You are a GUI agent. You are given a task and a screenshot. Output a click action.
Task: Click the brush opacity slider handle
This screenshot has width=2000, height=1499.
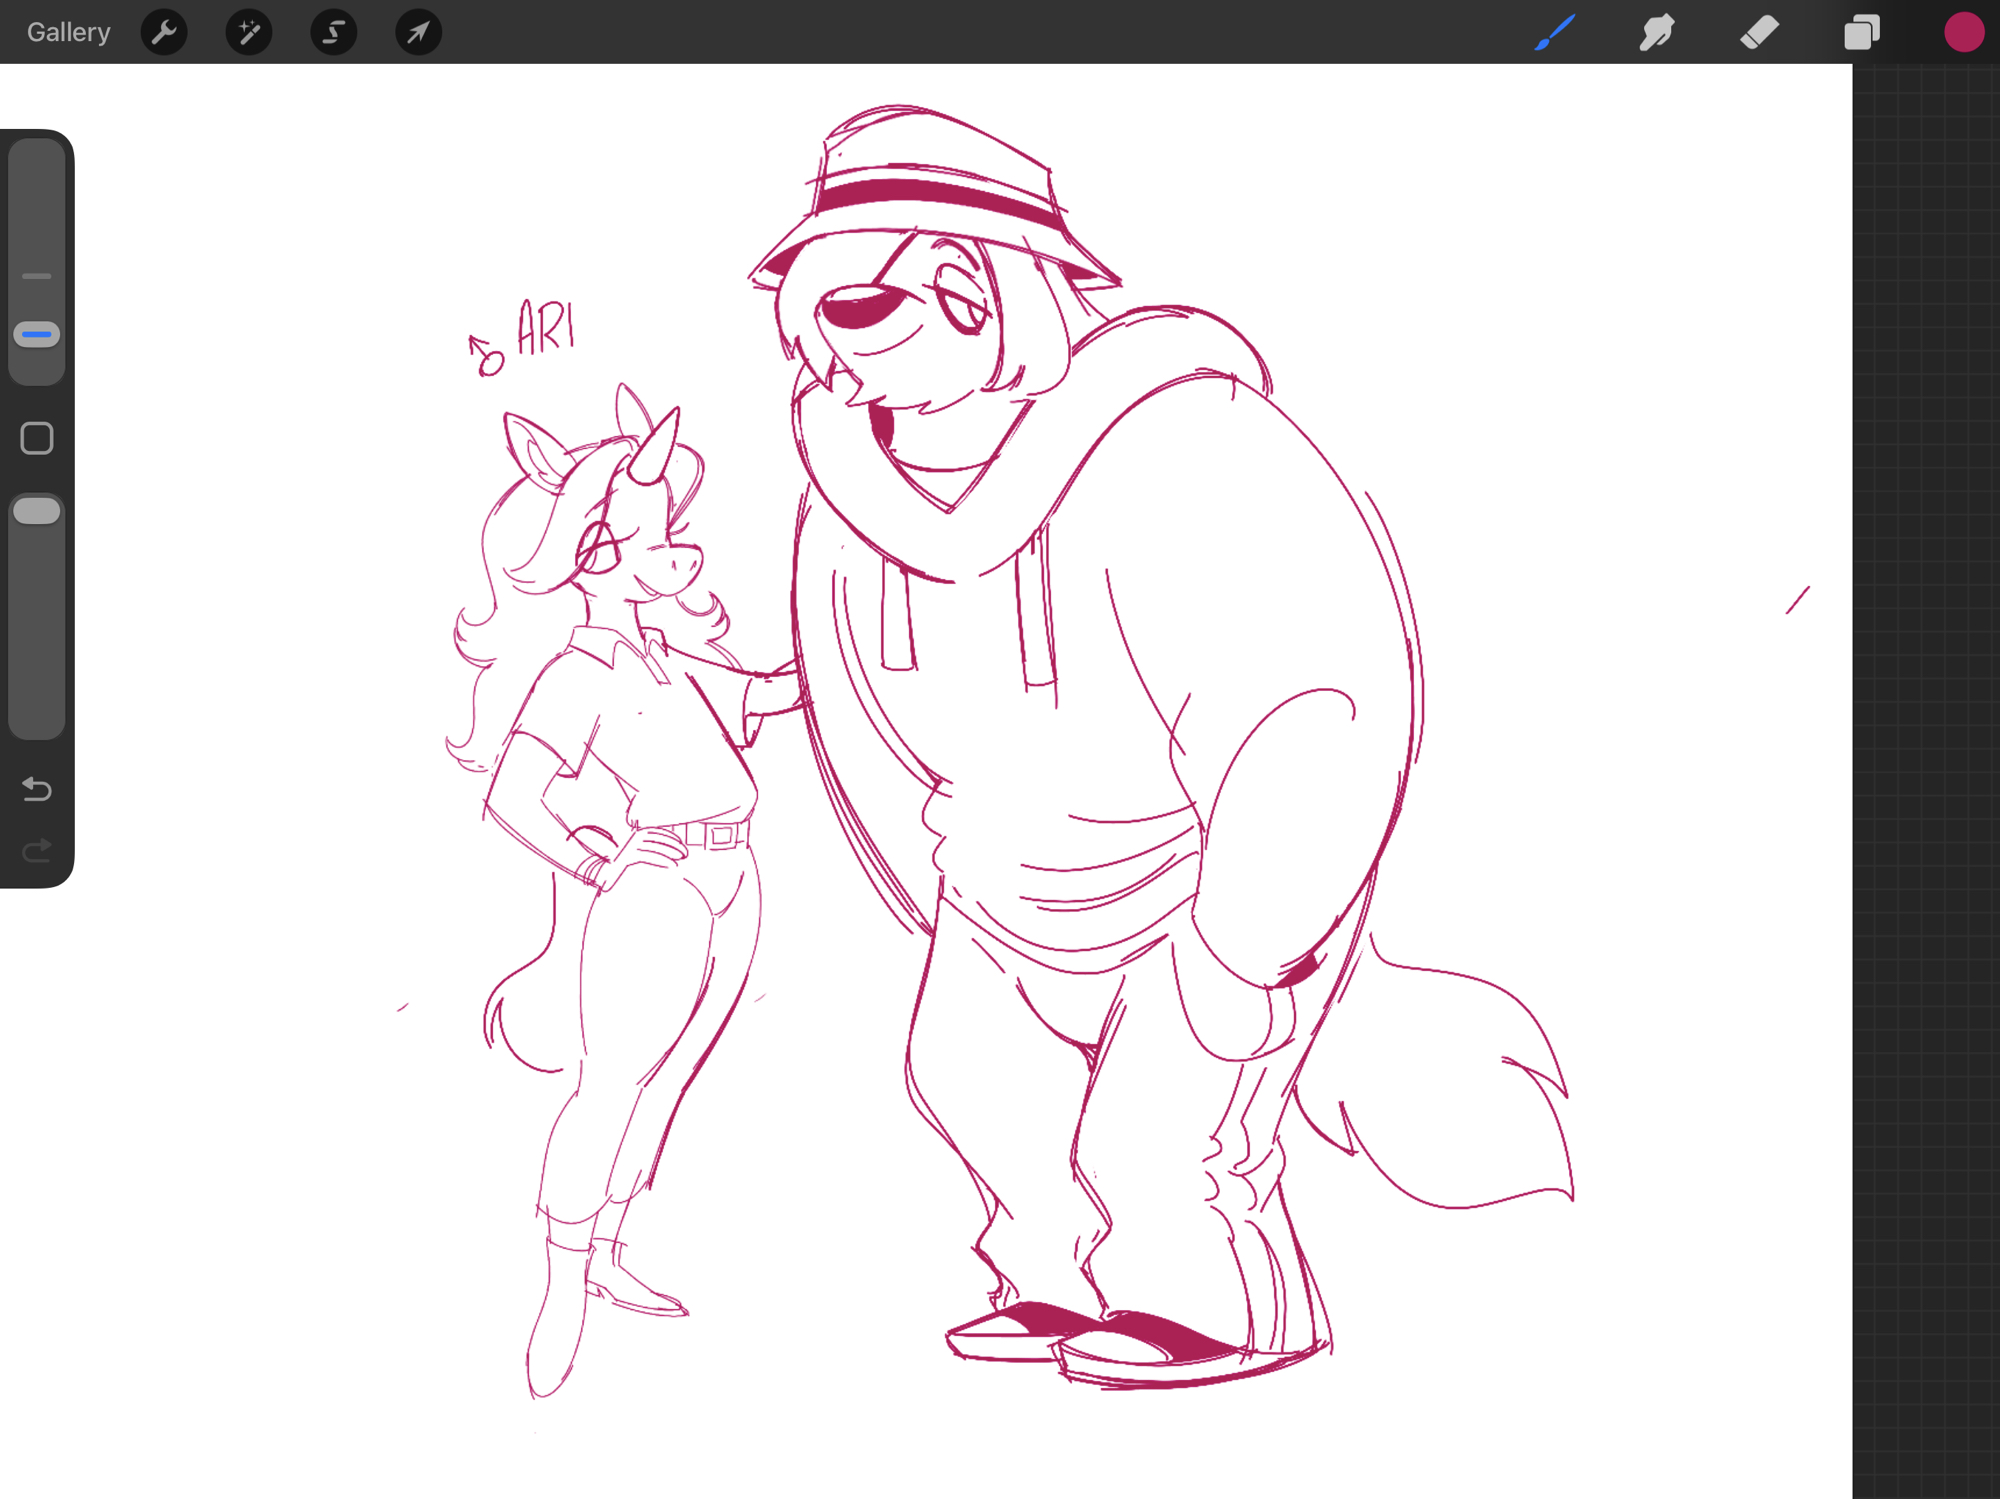37,511
